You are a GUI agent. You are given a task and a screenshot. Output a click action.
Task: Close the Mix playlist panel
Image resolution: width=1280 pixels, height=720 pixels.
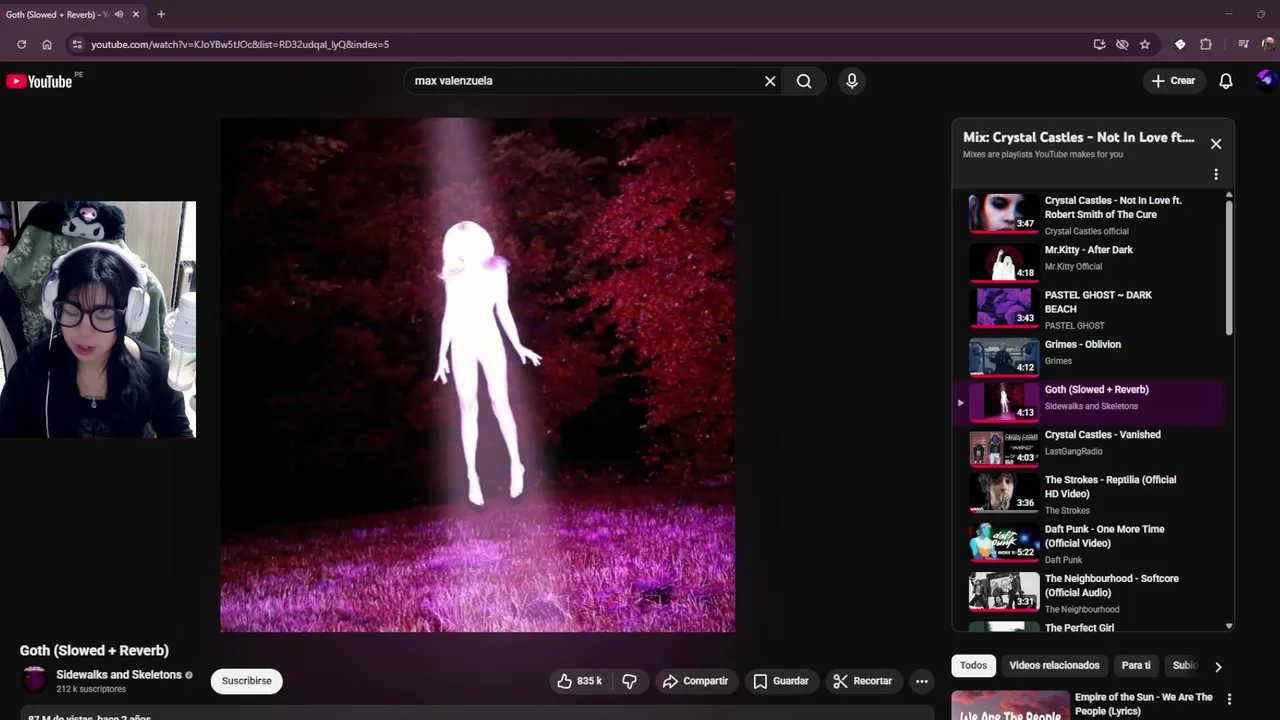tap(1216, 144)
